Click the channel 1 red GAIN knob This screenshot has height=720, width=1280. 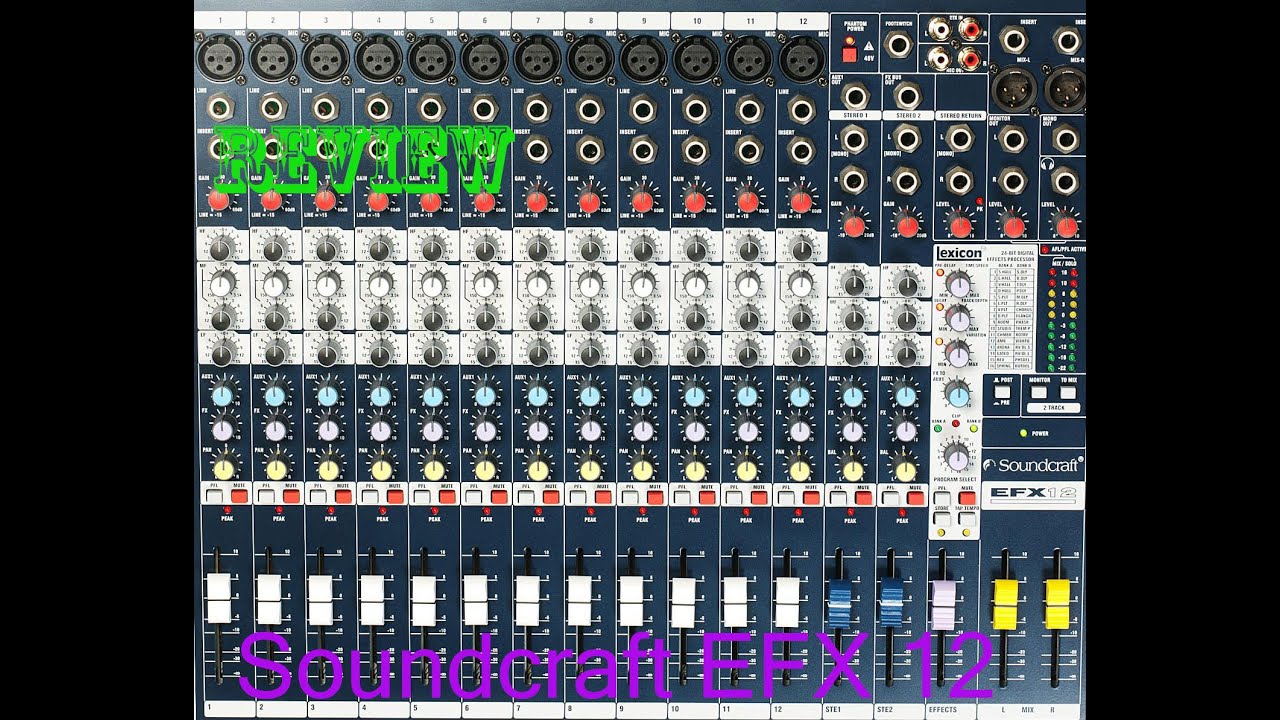point(219,201)
